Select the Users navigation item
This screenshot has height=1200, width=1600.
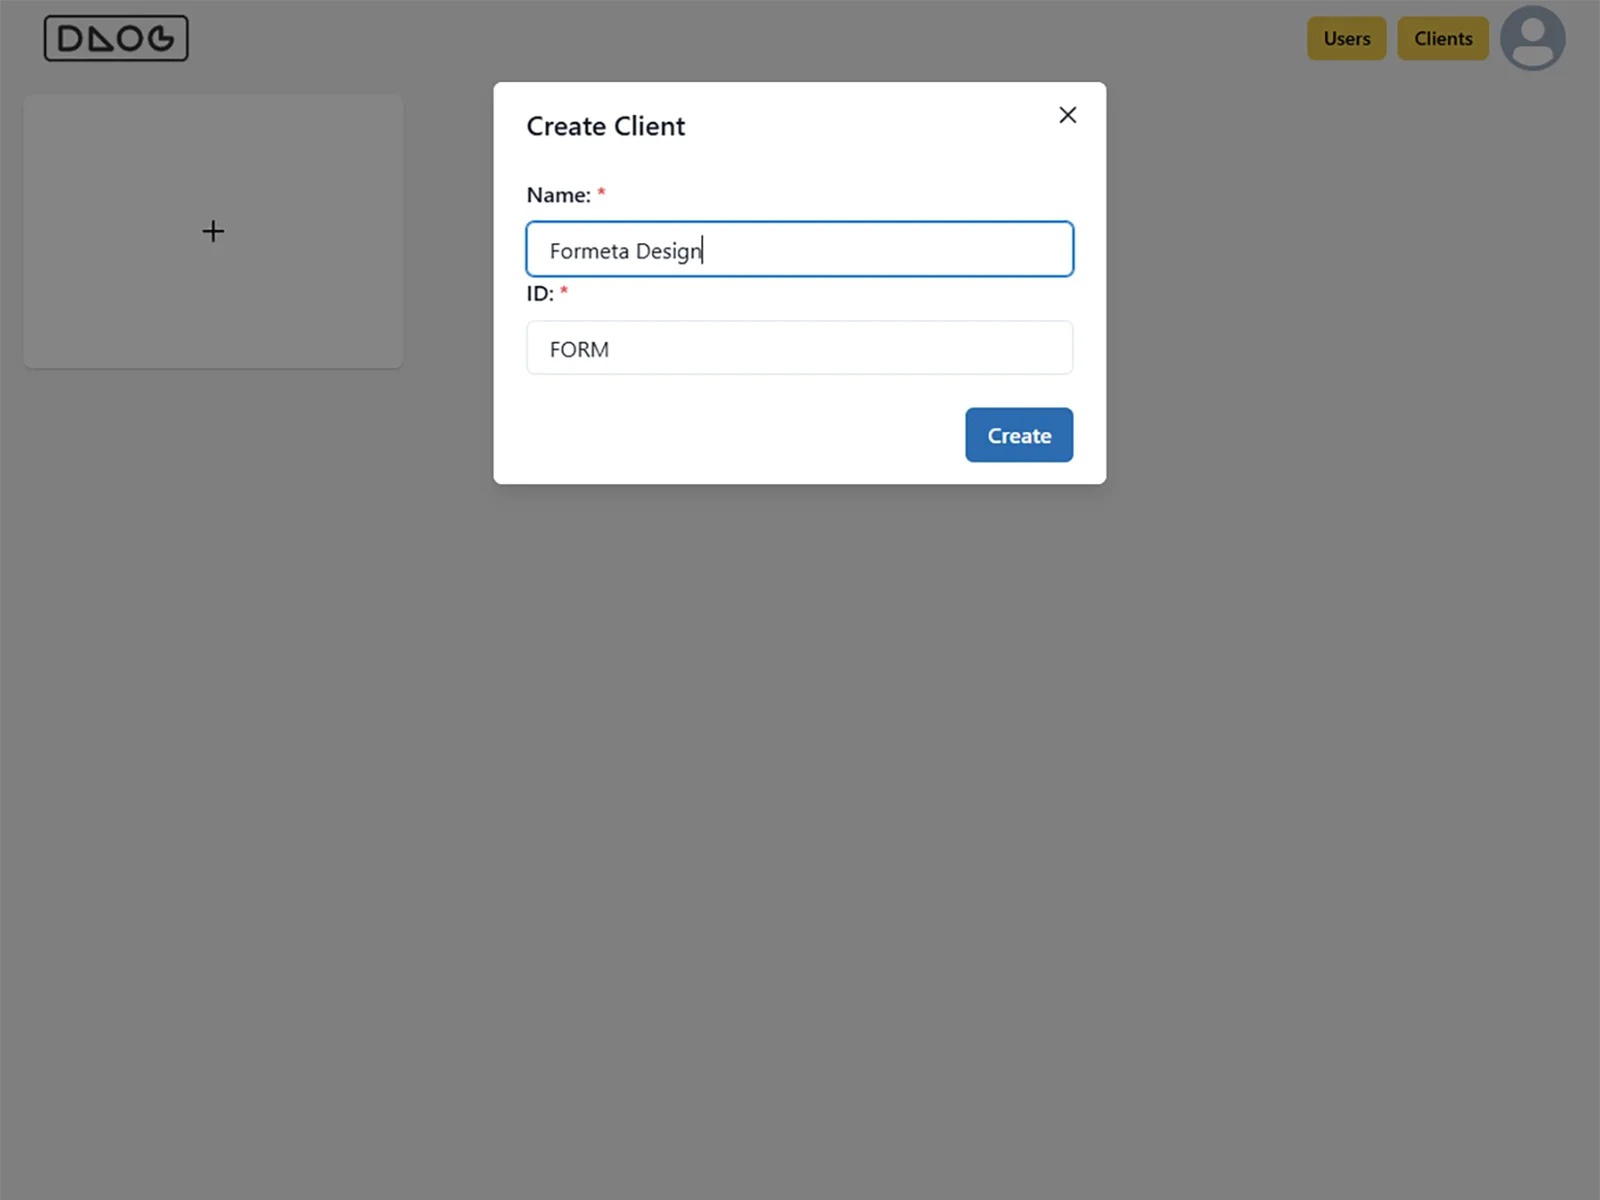(x=1346, y=39)
